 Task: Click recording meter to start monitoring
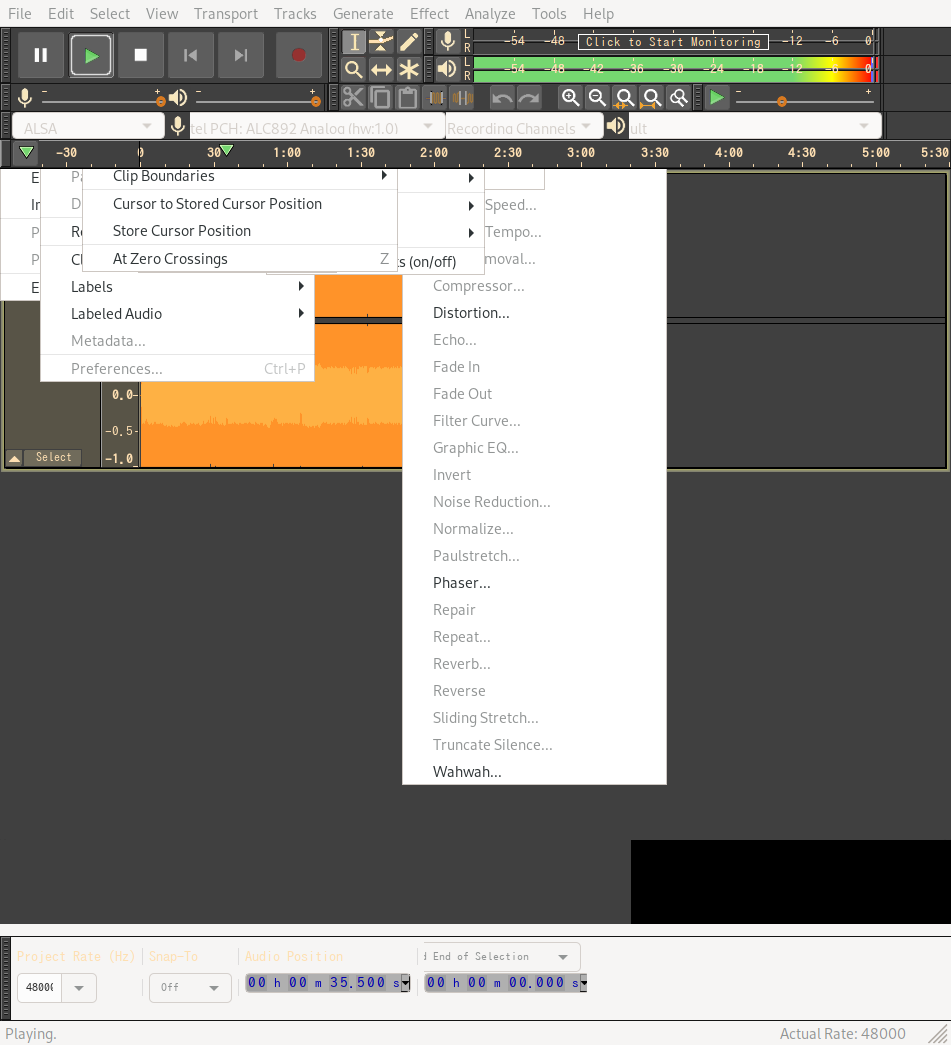672,41
